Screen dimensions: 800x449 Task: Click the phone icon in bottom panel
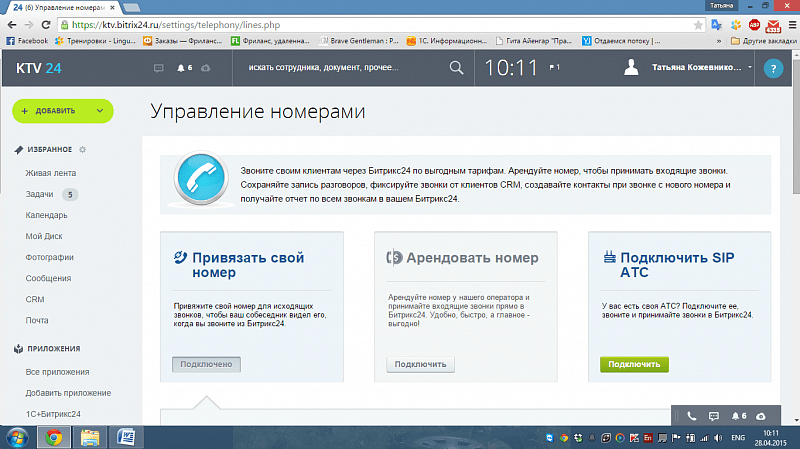tap(691, 415)
